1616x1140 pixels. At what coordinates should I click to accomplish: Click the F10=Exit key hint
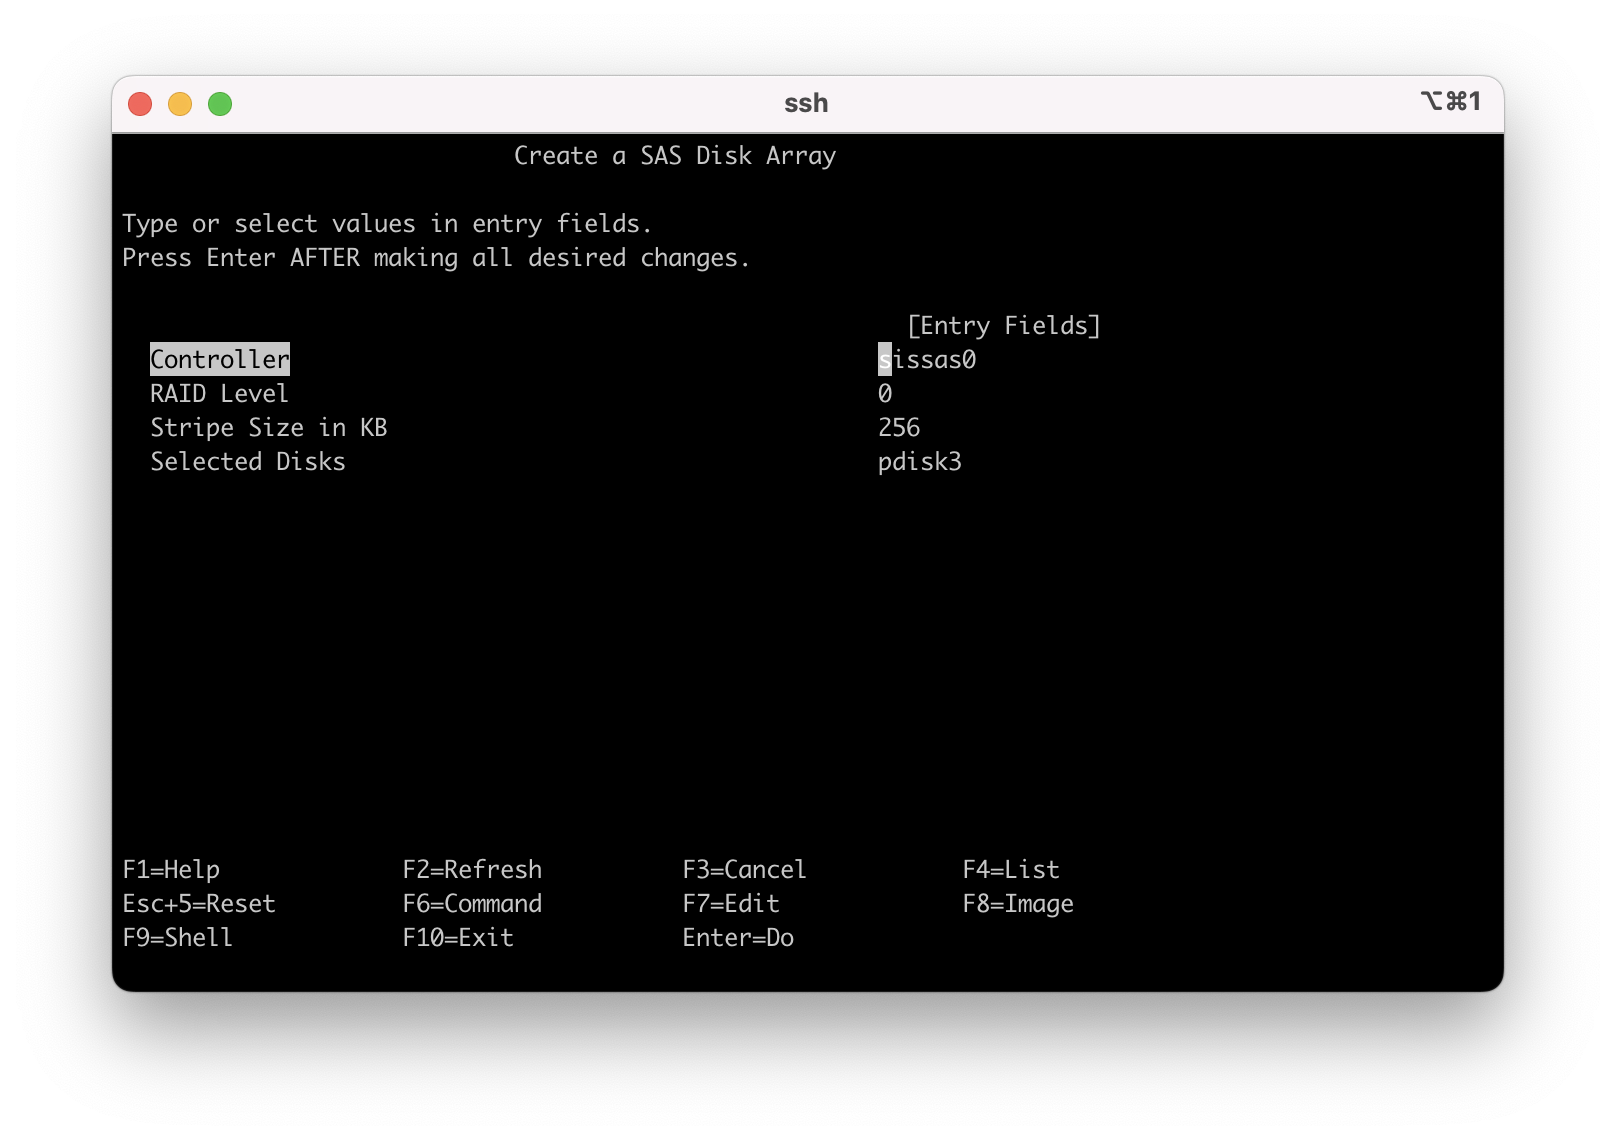click(458, 937)
